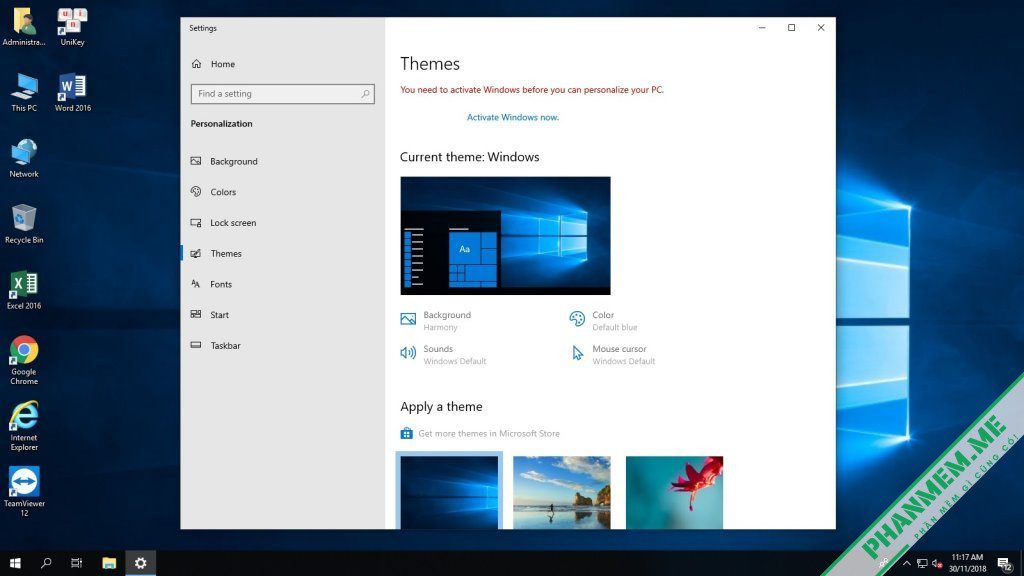Select the Administrator desktop folder icon
The width and height of the screenshot is (1024, 576).
(x=24, y=27)
